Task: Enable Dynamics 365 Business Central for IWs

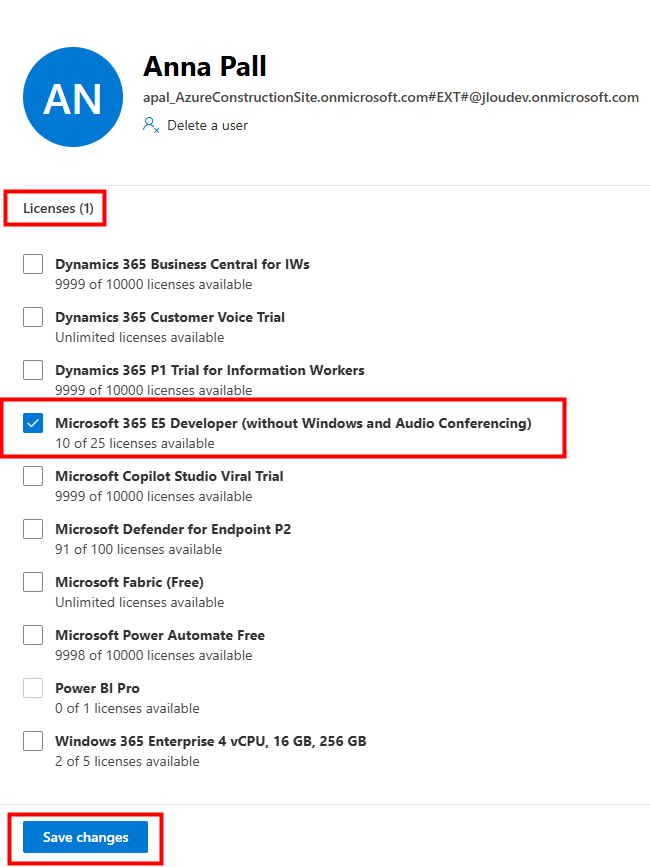Action: [34, 264]
